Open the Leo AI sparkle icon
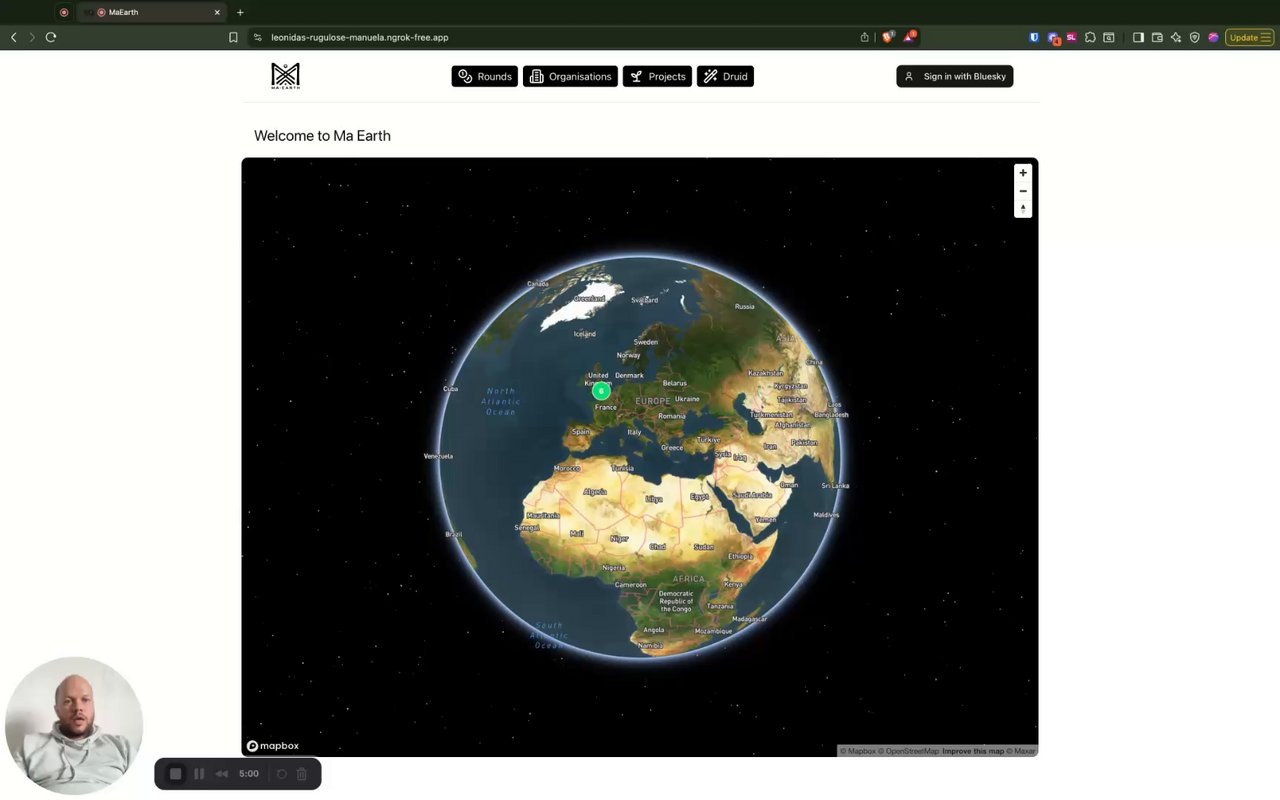Image resolution: width=1280 pixels, height=800 pixels. (x=1176, y=37)
